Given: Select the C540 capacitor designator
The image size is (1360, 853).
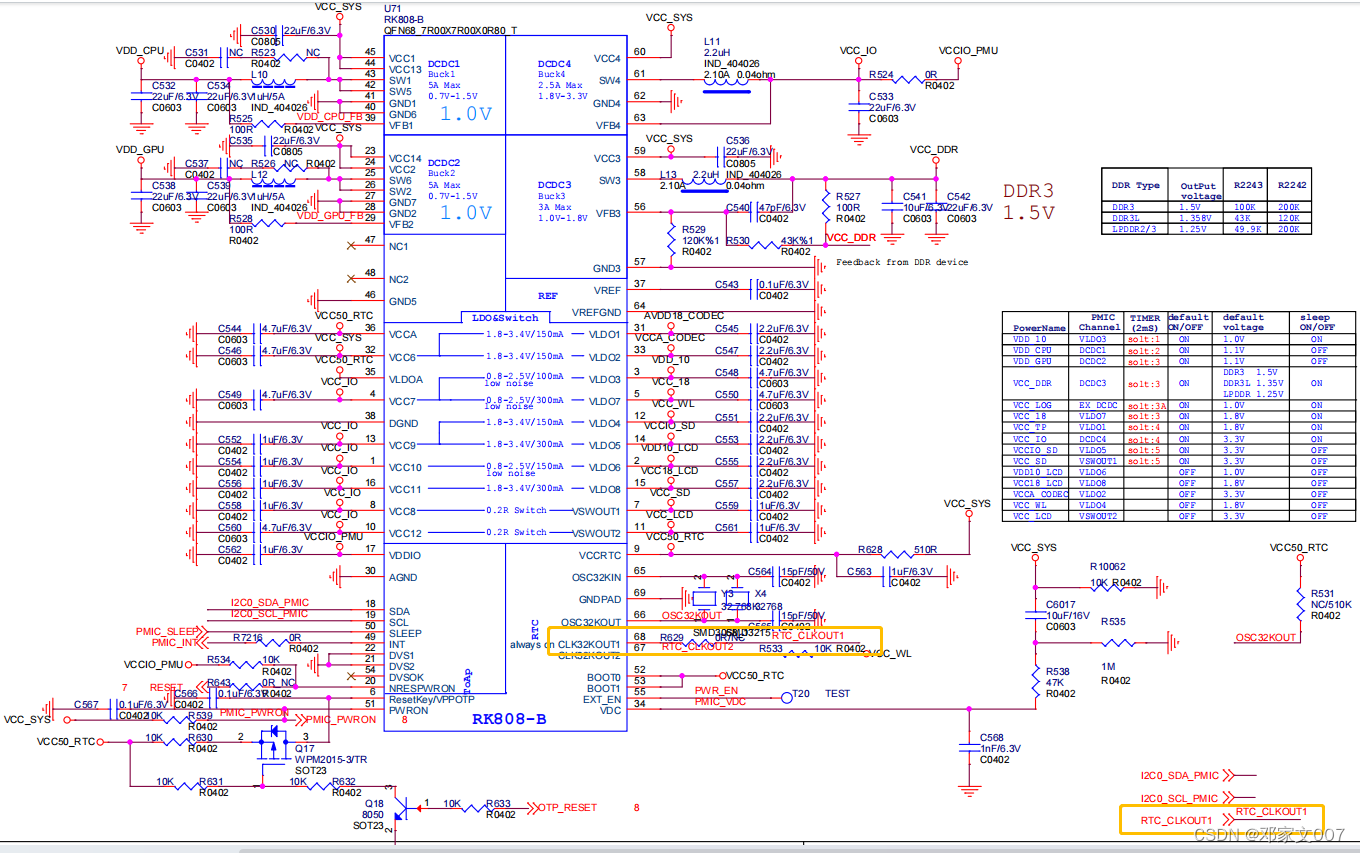Looking at the screenshot, I should pyautogui.click(x=738, y=208).
